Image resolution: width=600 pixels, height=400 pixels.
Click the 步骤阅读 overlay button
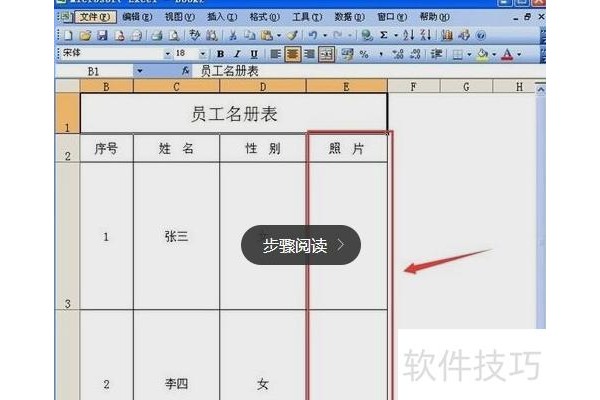pyautogui.click(x=301, y=245)
